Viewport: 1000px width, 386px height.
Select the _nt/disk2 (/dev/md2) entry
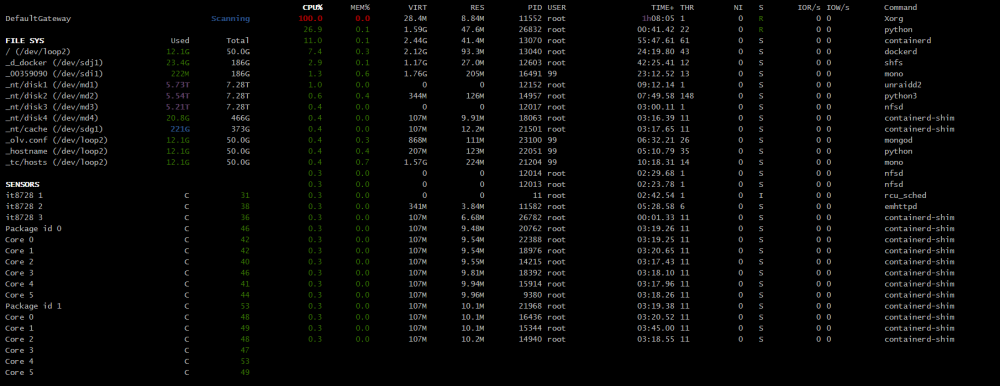52,96
